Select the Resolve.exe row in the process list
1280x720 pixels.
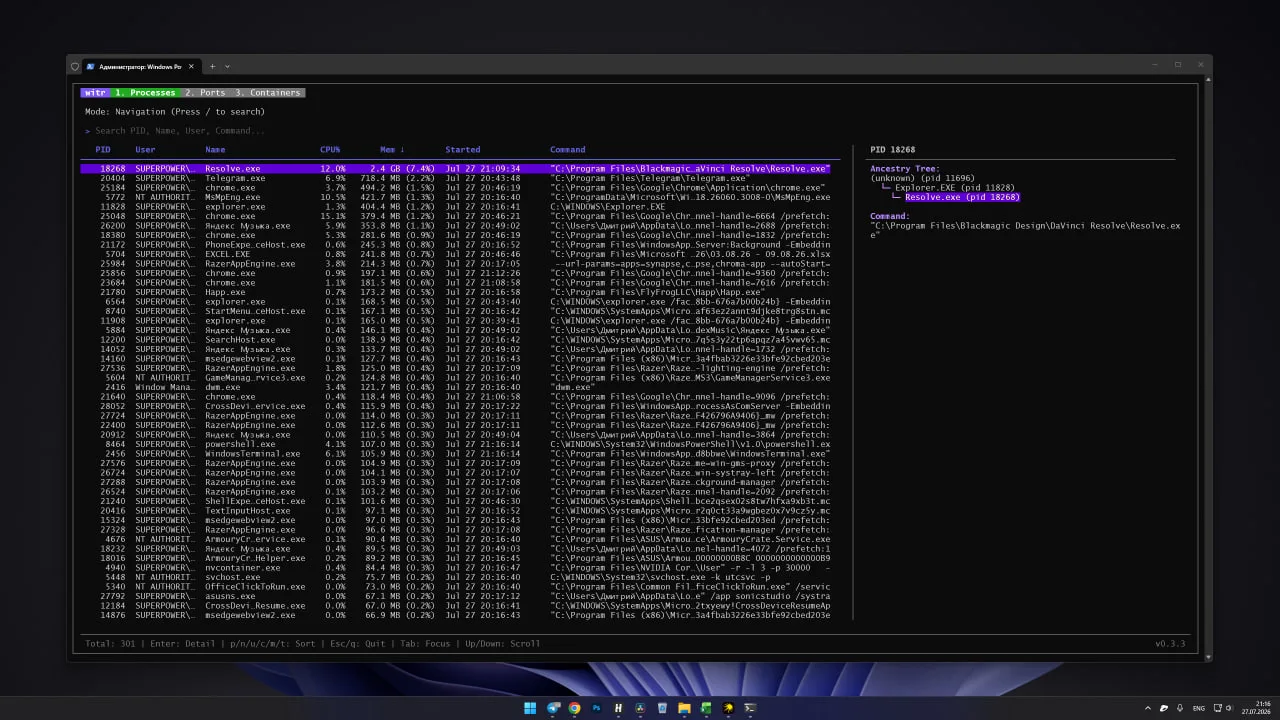(455, 169)
